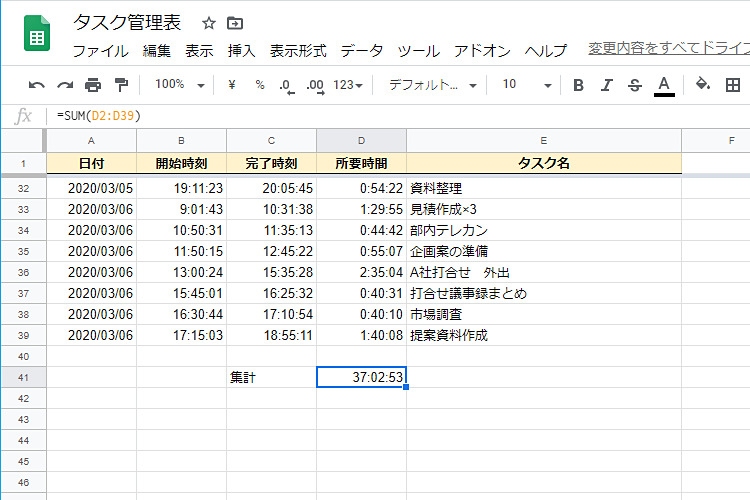Click the 日付 header cell

click(91, 164)
